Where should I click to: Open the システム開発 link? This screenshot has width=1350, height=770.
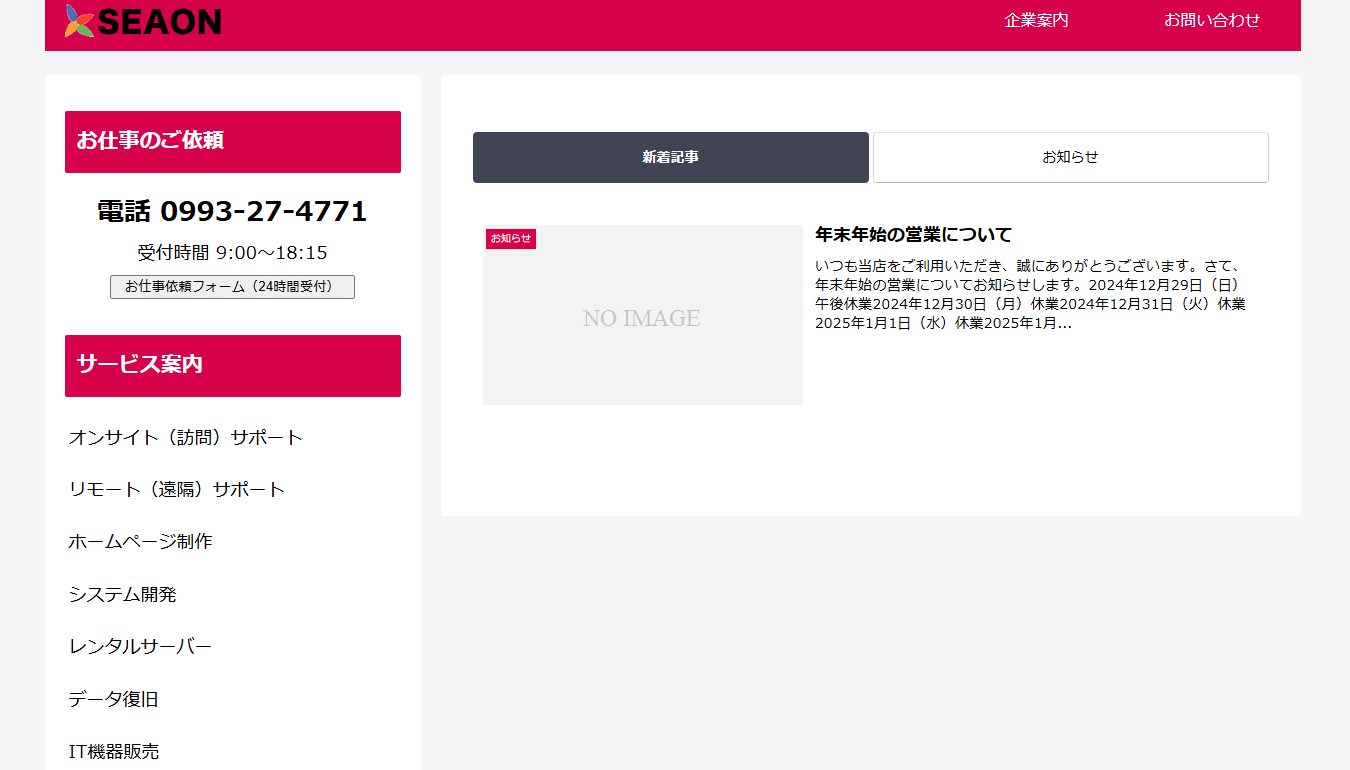(122, 594)
